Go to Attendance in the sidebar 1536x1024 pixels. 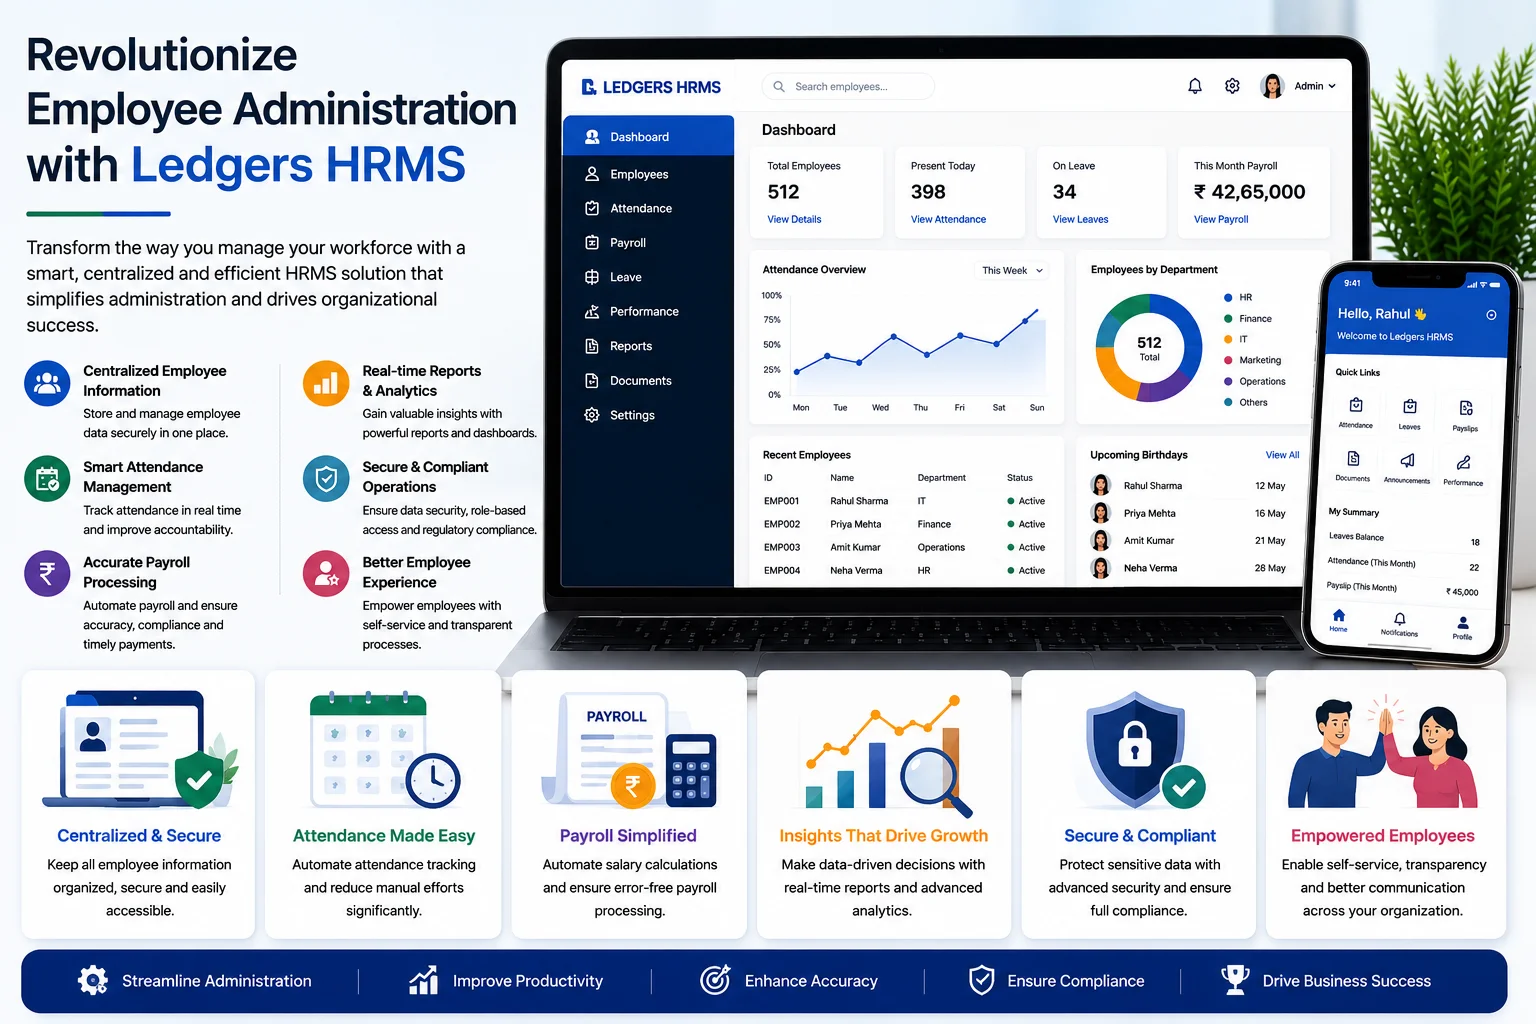click(x=648, y=208)
